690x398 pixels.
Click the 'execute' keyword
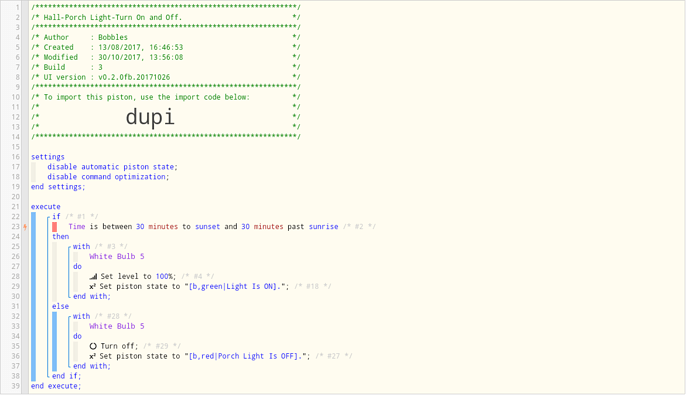[x=46, y=207]
